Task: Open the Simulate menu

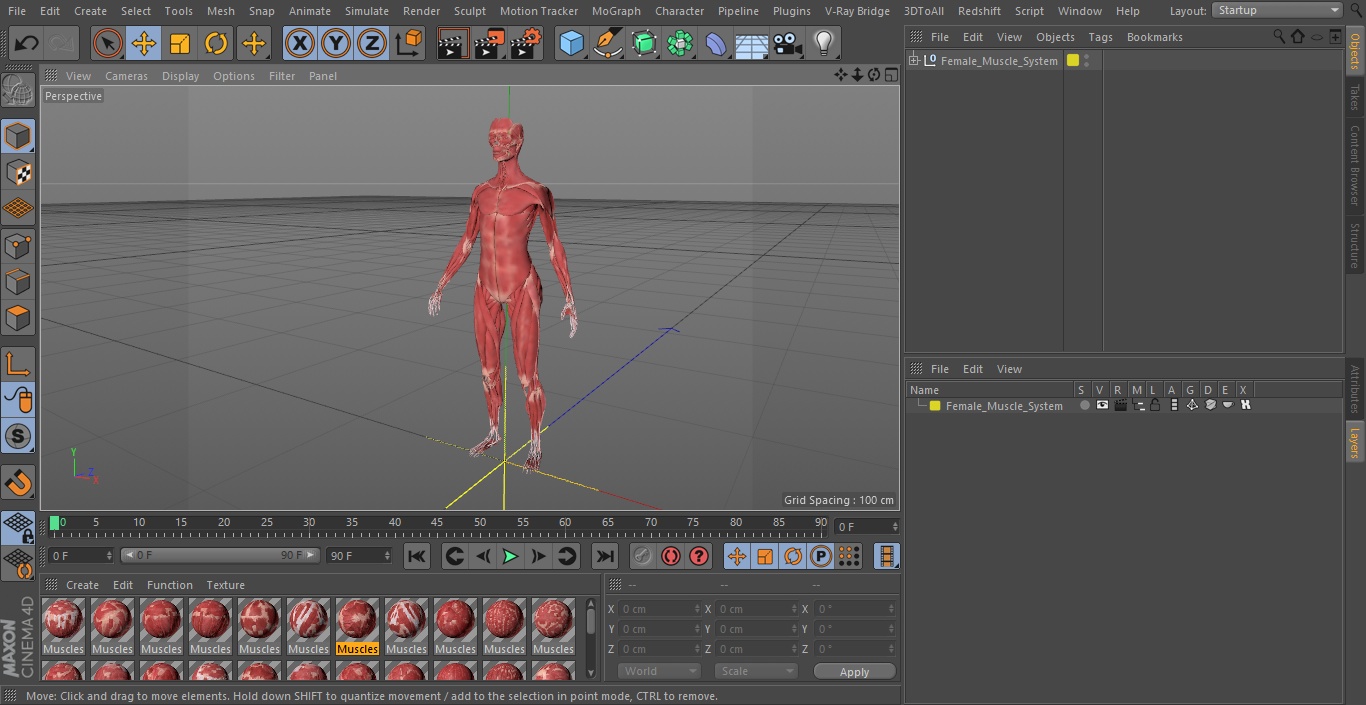Action: click(x=367, y=11)
